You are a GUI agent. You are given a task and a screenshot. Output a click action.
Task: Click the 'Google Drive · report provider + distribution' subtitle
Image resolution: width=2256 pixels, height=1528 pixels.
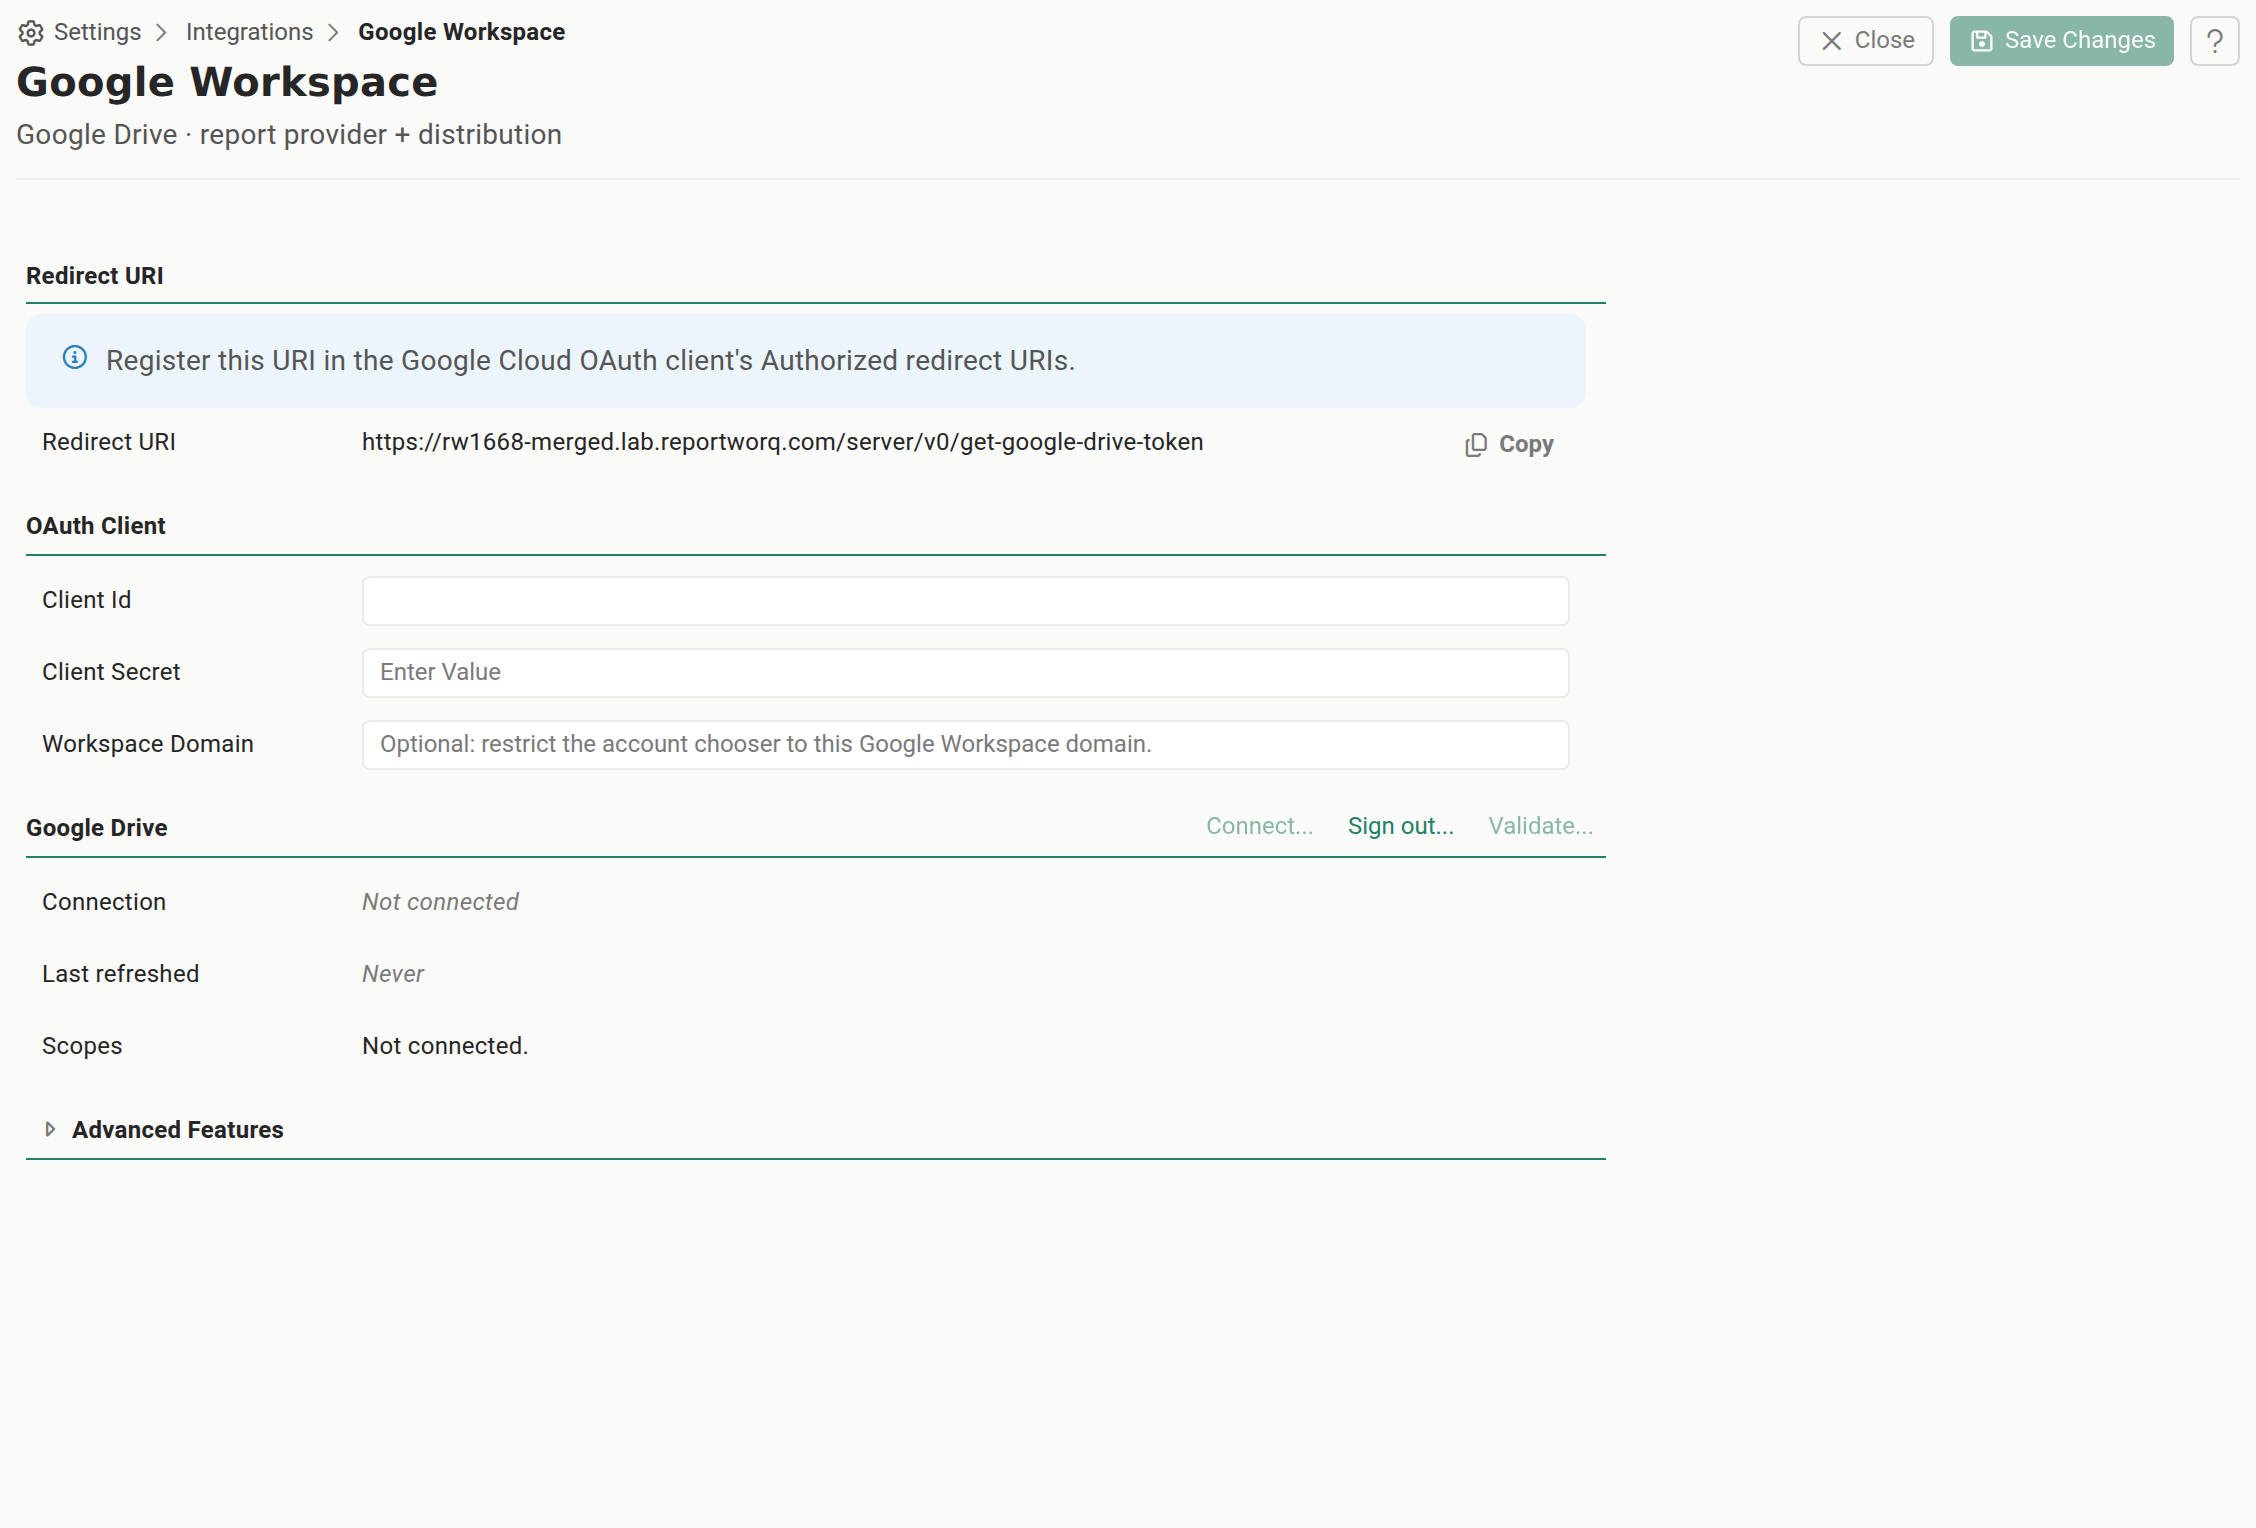point(289,134)
